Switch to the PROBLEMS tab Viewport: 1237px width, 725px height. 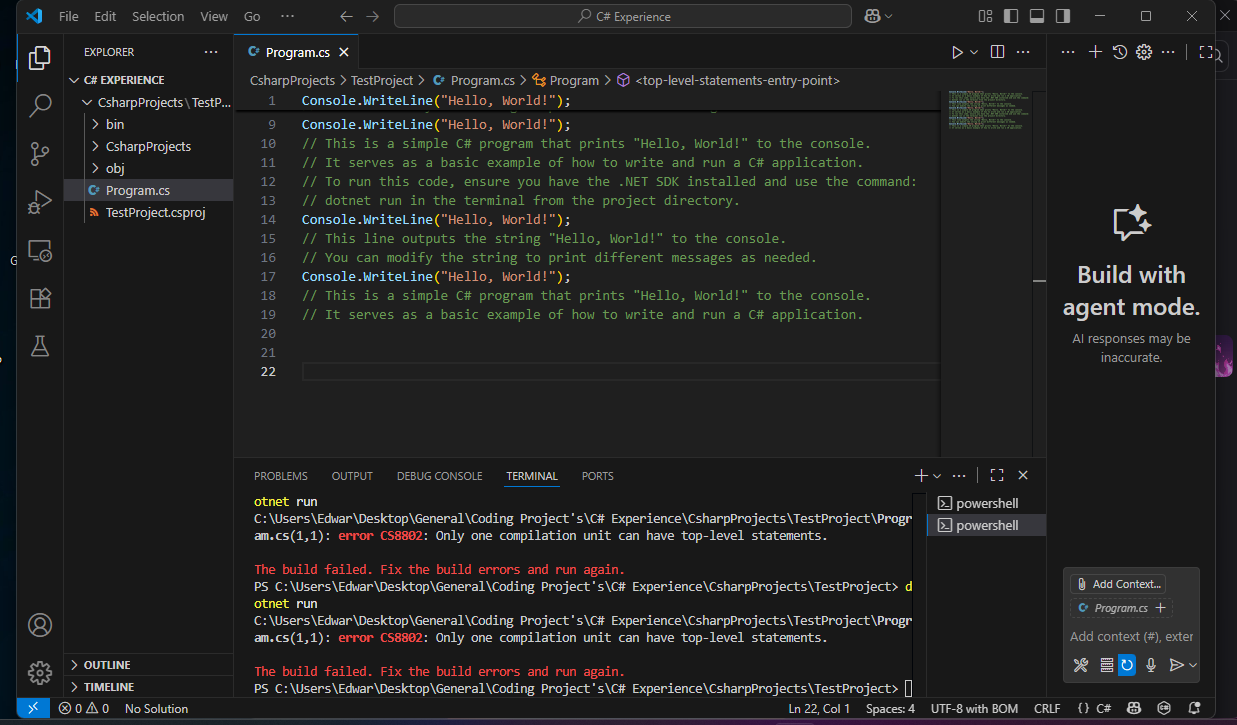[280, 476]
